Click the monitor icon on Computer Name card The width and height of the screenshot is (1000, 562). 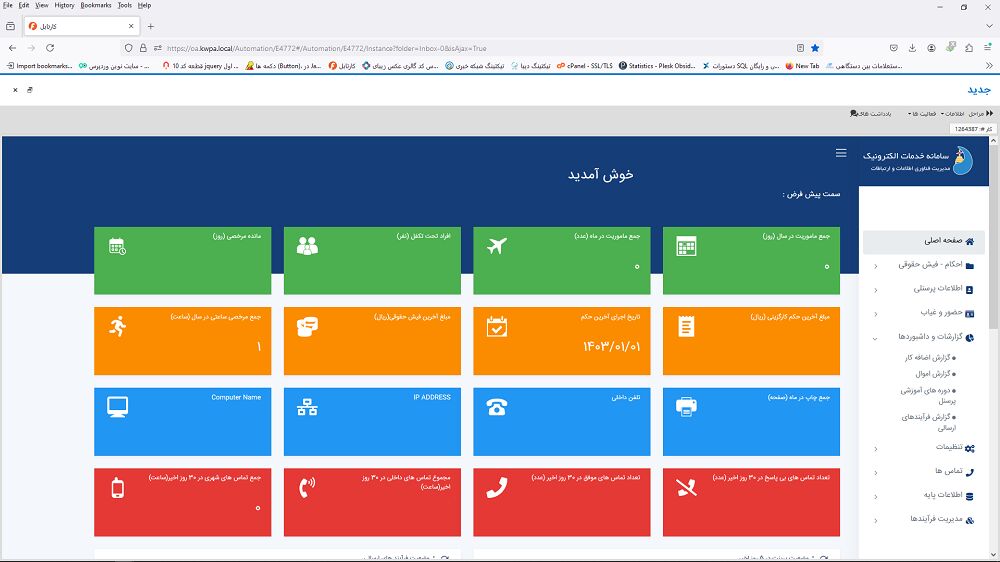117,407
